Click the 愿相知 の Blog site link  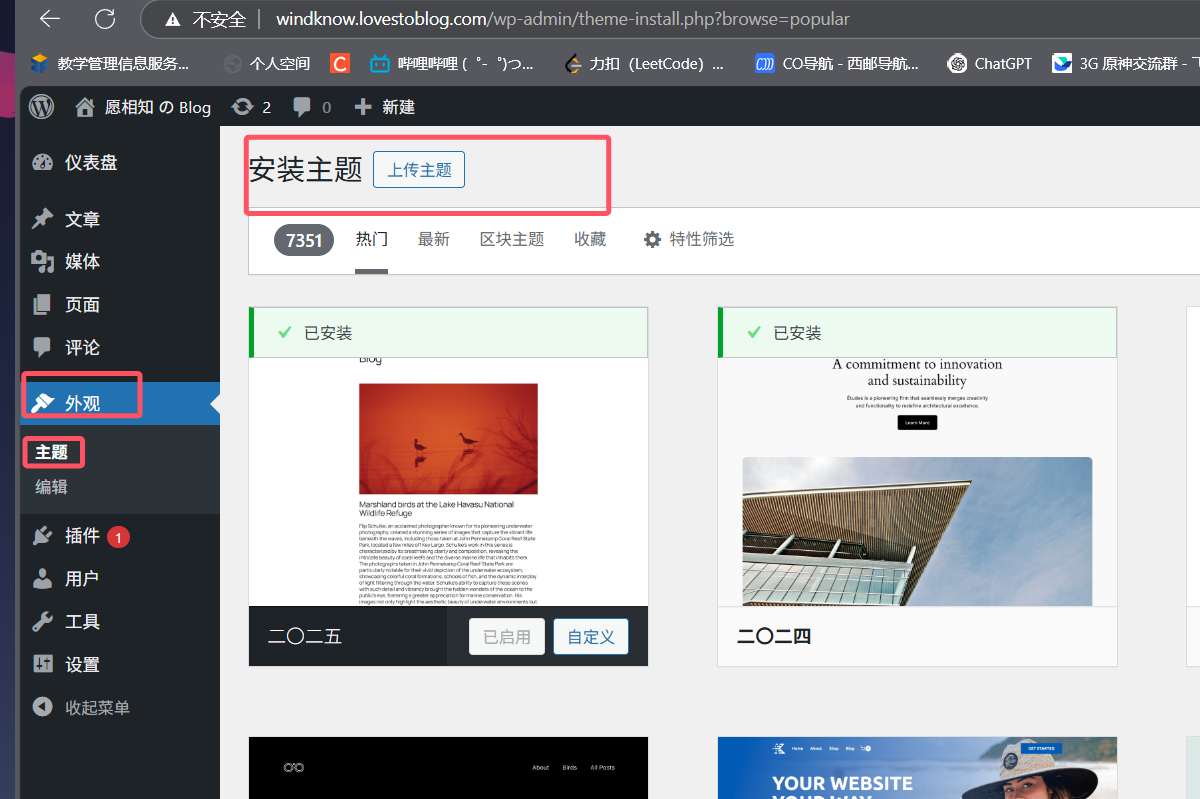point(143,107)
